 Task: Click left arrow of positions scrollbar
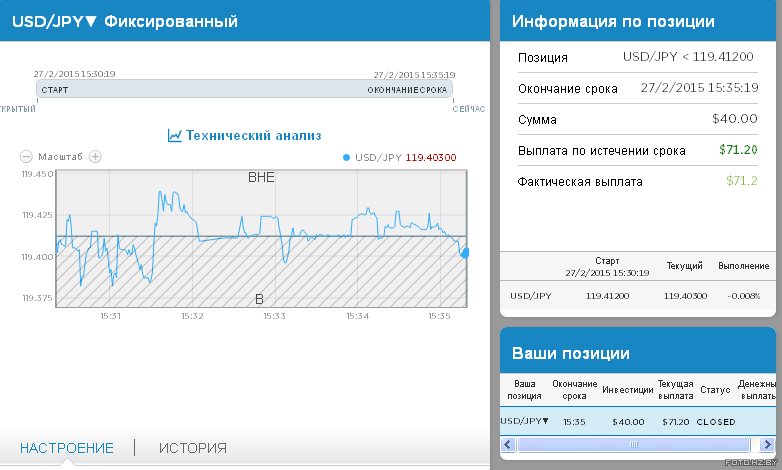pyautogui.click(x=508, y=444)
